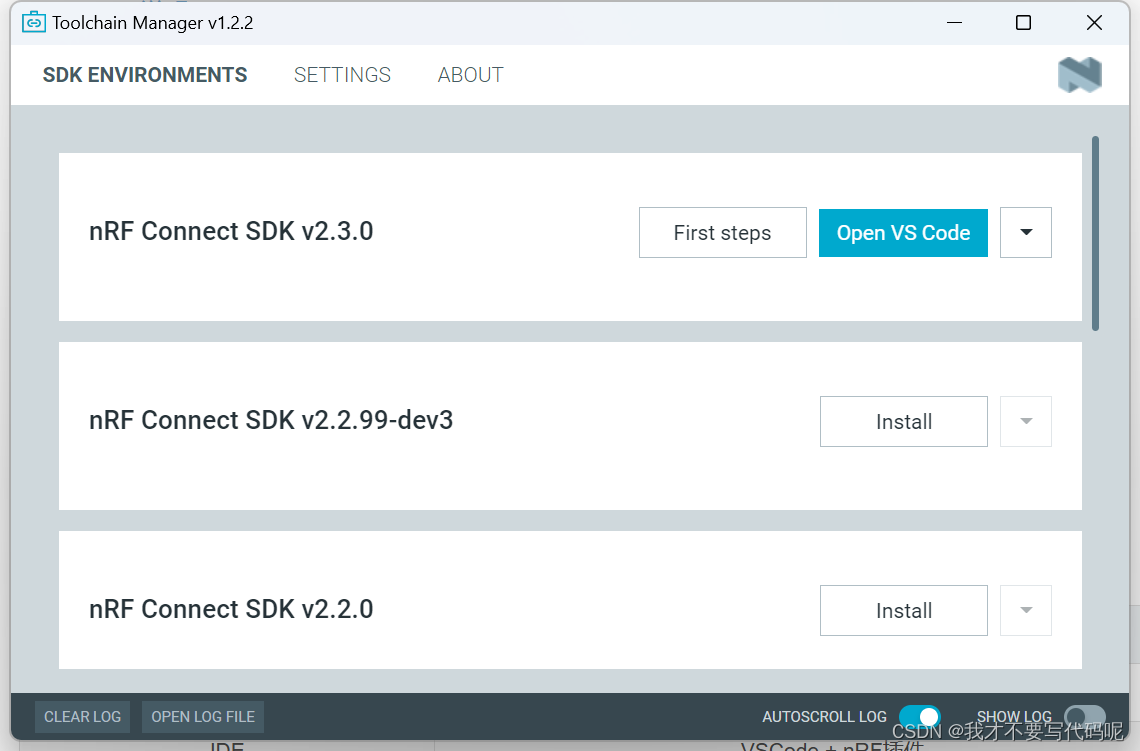1140x751 pixels.
Task: Open the About tab
Action: 470,75
